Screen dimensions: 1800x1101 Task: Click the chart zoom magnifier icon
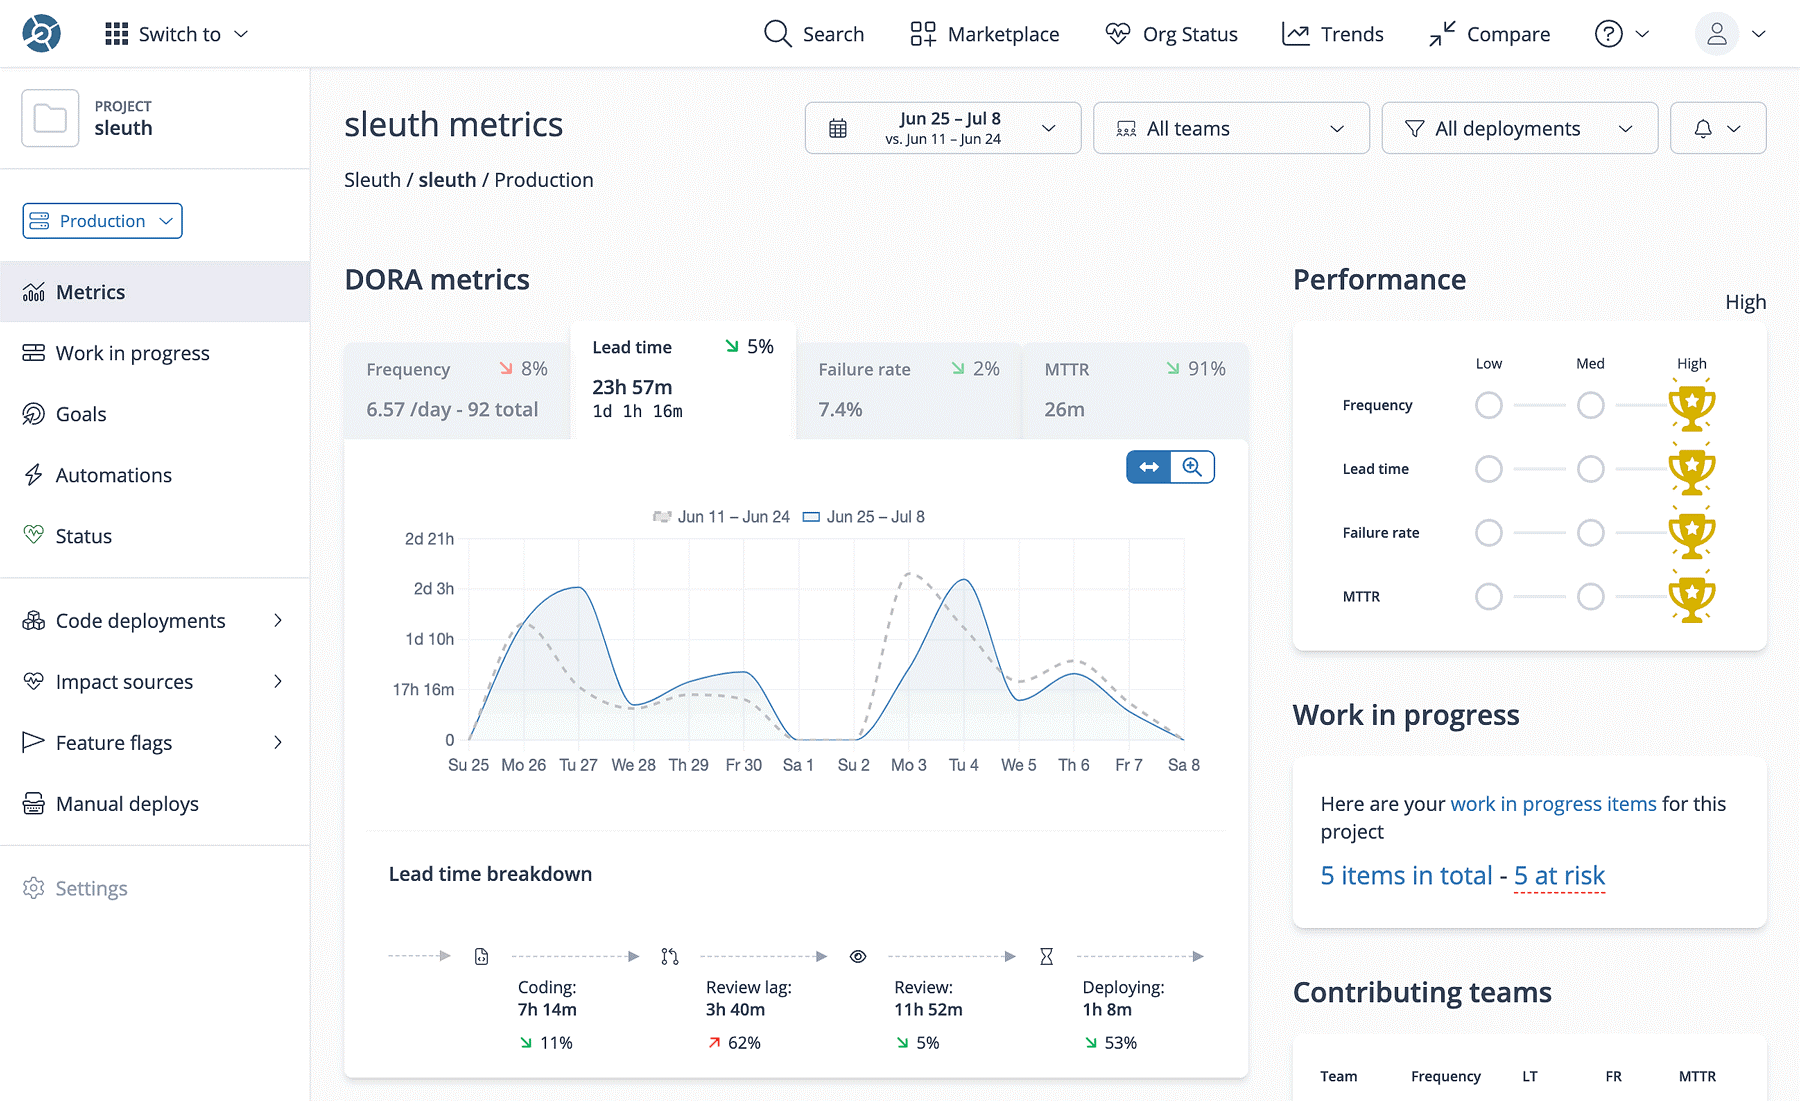click(x=1192, y=467)
